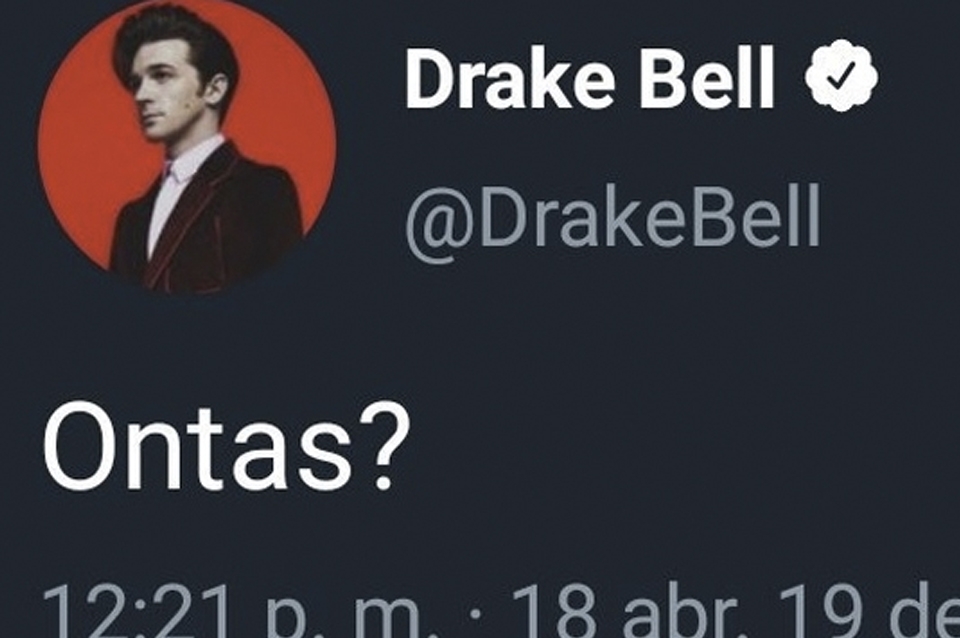Open the @DrakeBell handle link
Viewport: 960px width, 638px height.
click(612, 219)
